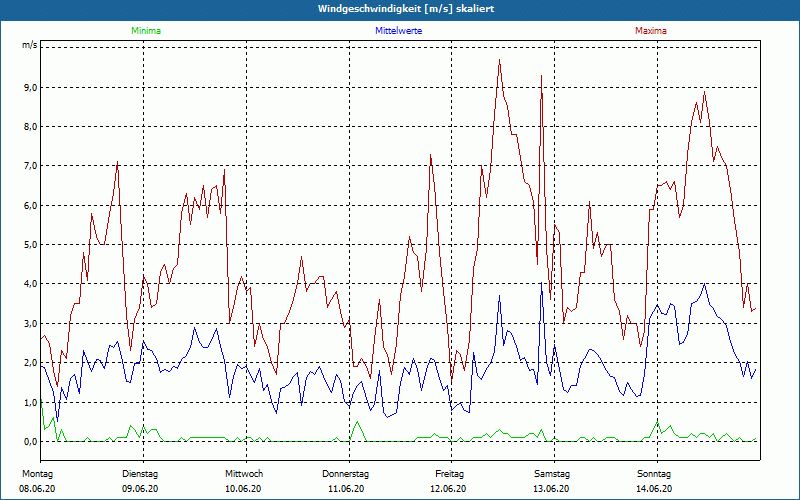Click the red Maxima peak on Sonntag afternoon

click(x=705, y=92)
